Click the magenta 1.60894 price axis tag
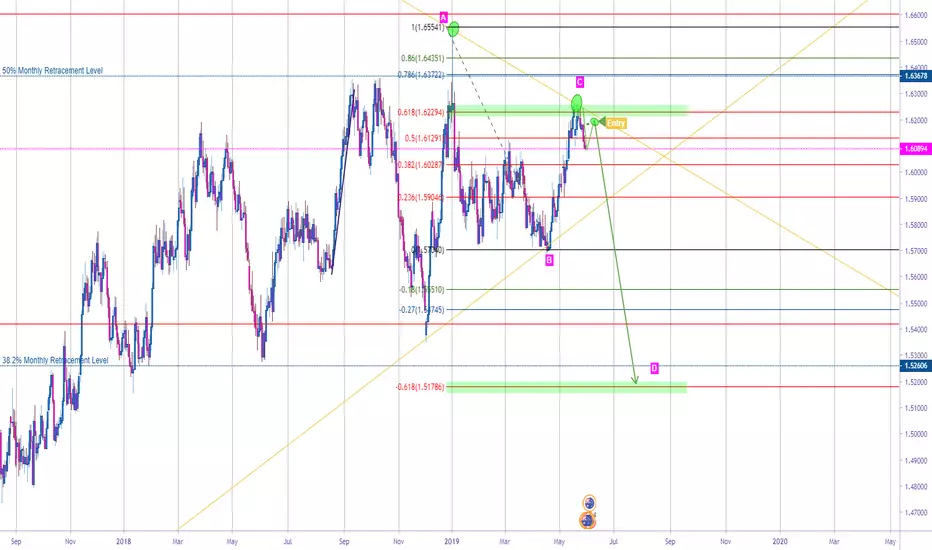This screenshot has height=550, width=932. (x=915, y=149)
